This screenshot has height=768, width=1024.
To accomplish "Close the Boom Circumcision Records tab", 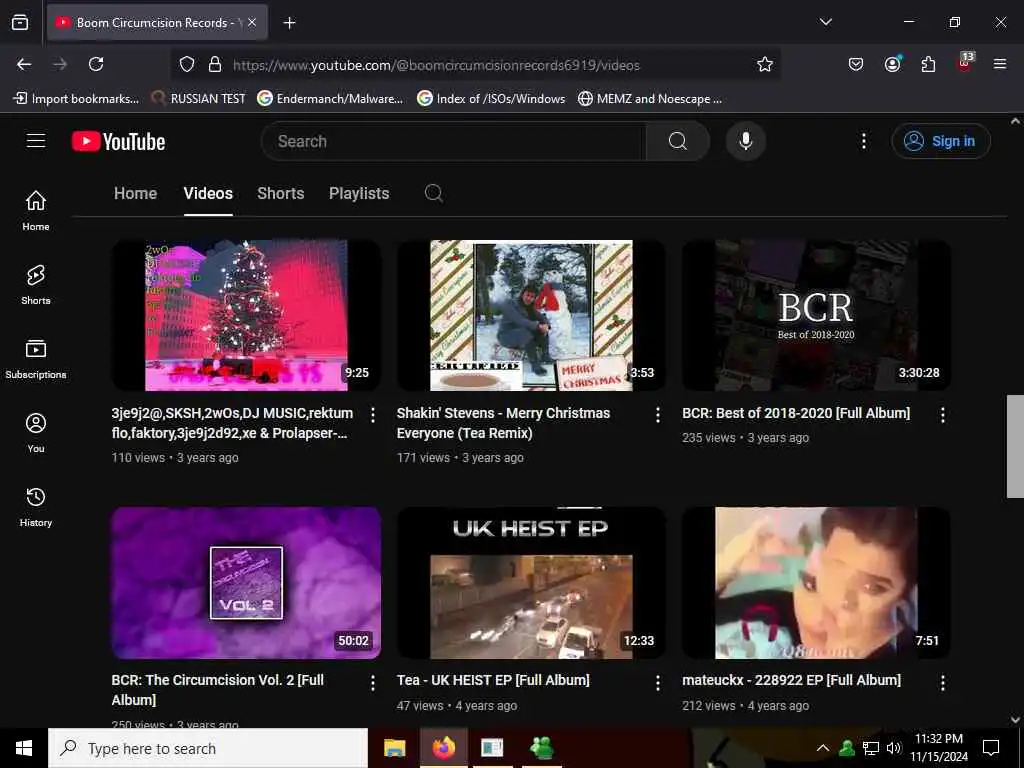I will tap(252, 22).
